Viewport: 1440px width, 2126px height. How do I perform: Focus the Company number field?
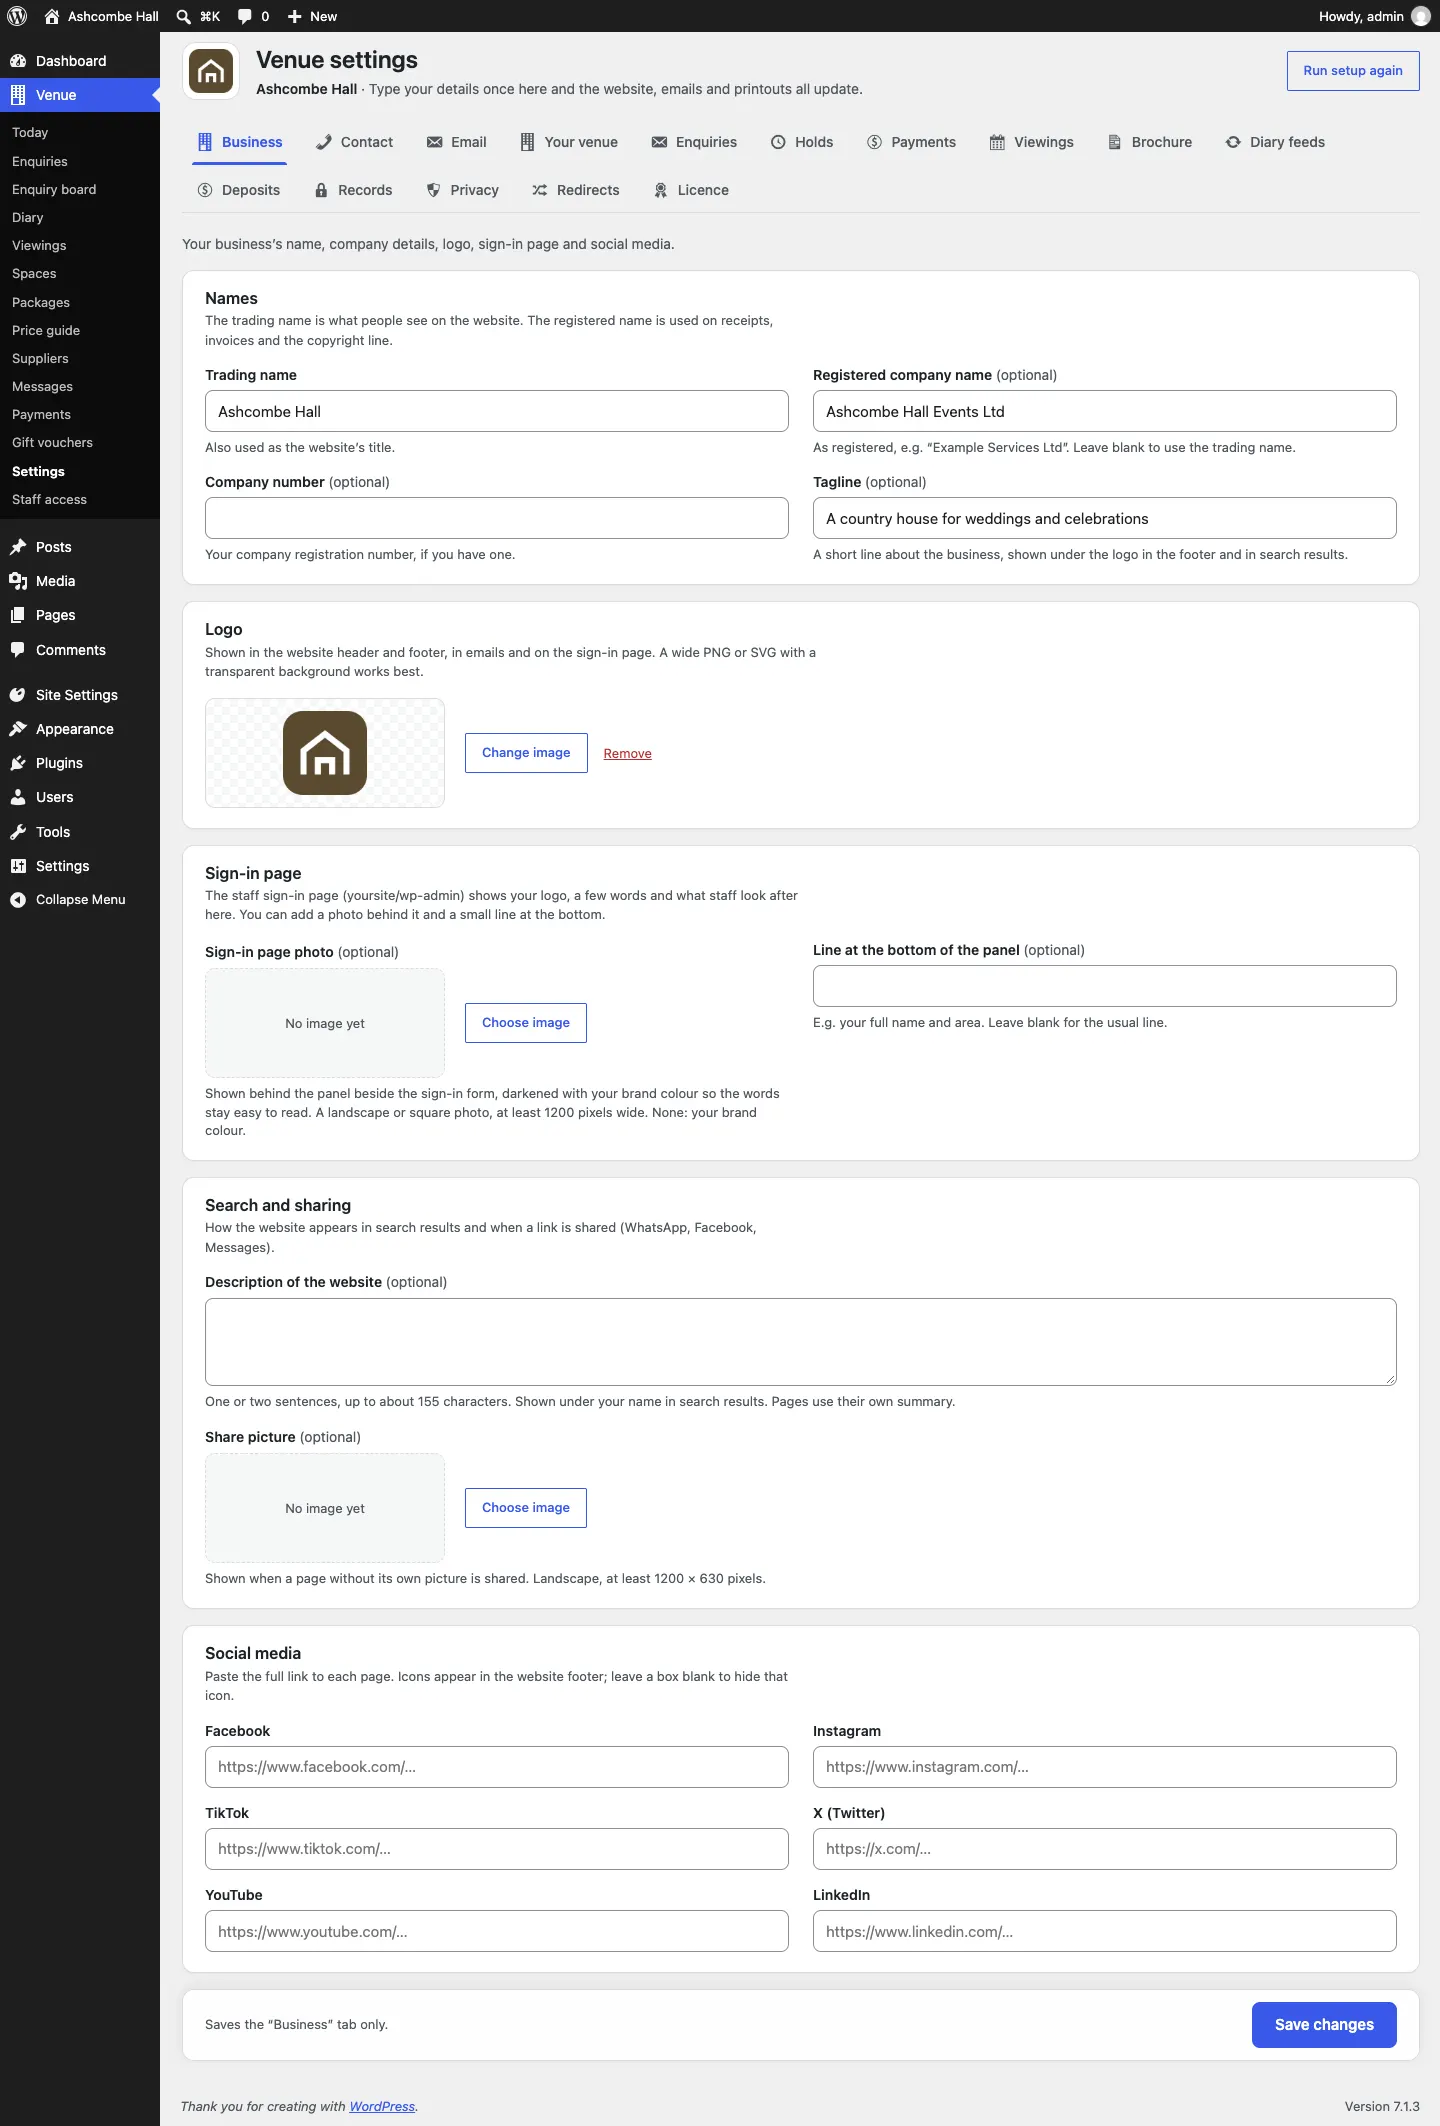click(x=496, y=518)
